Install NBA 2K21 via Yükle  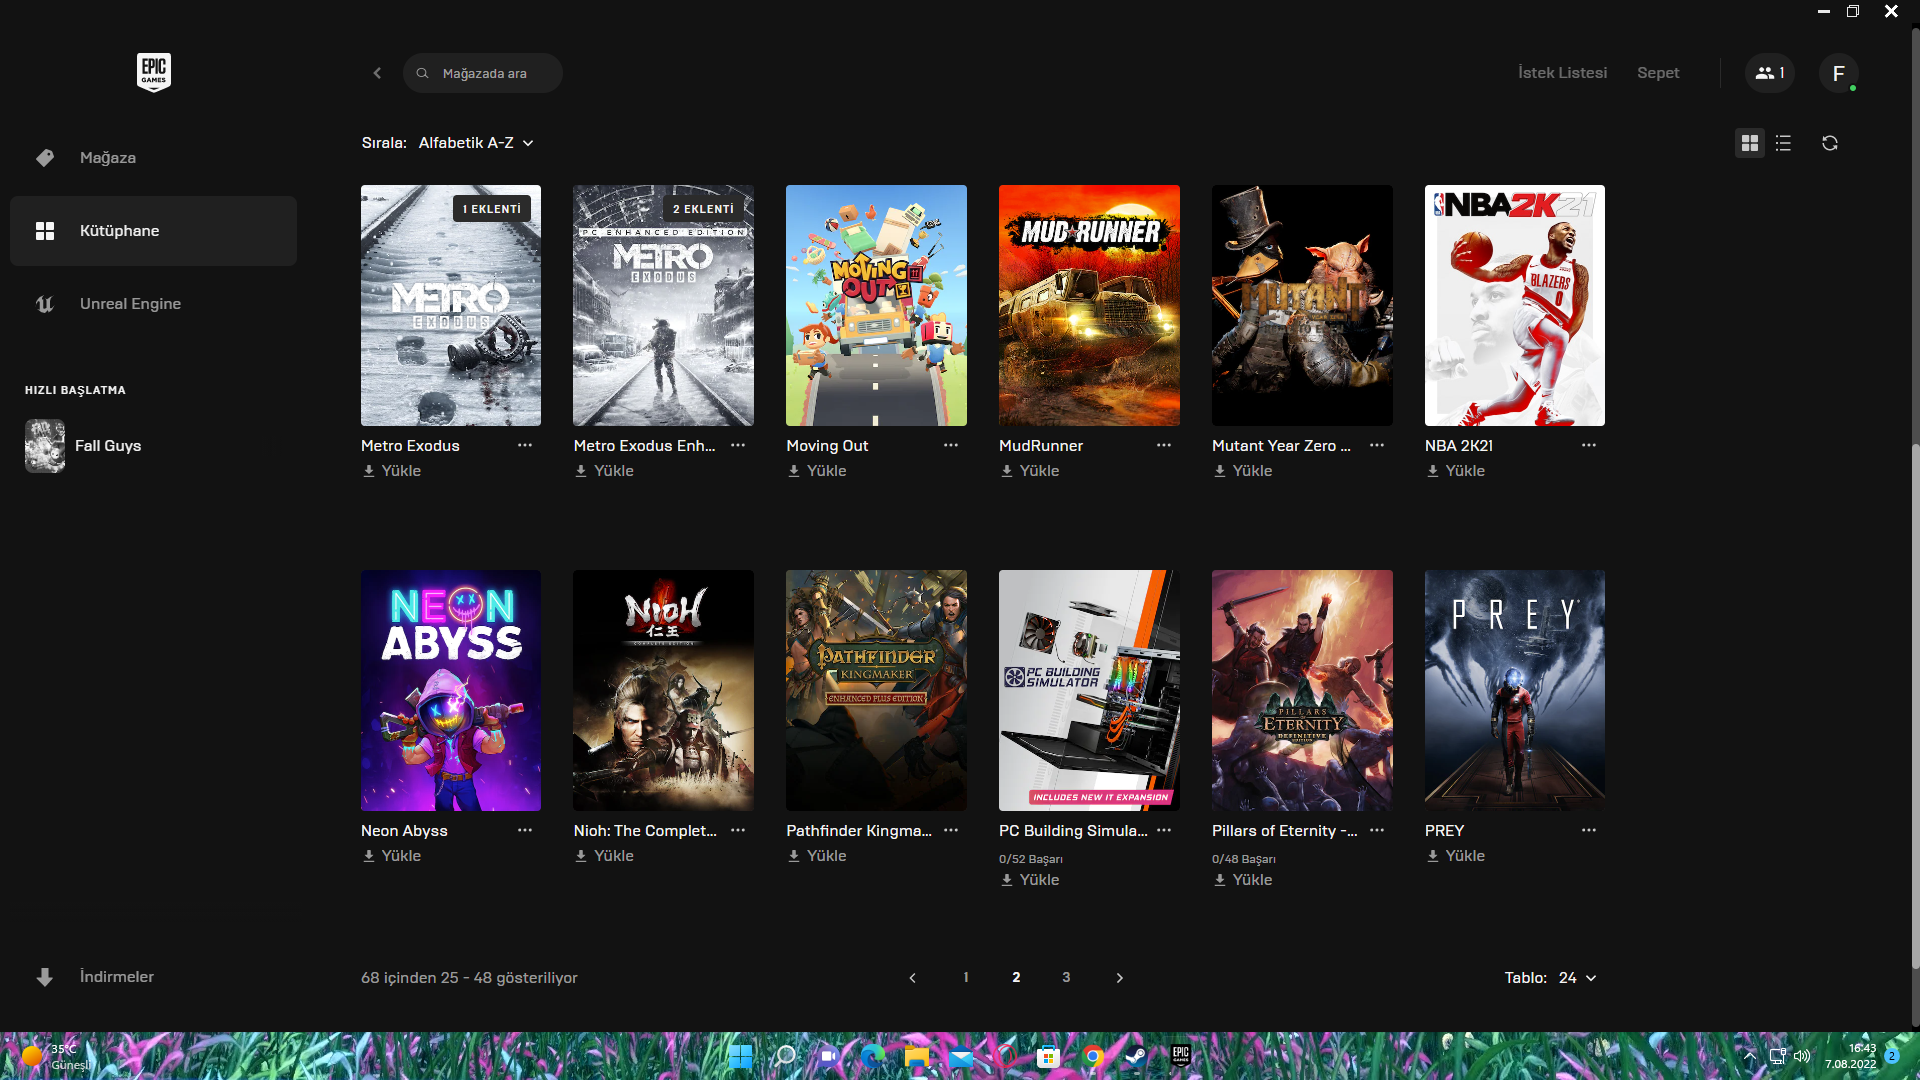click(1456, 471)
